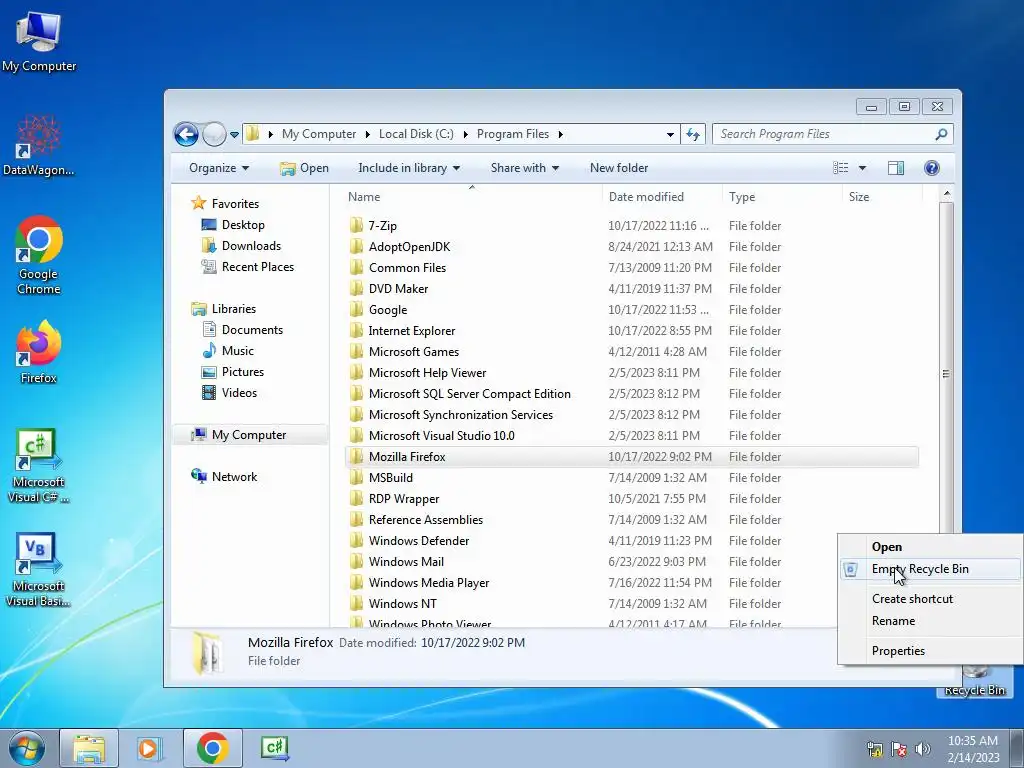Click the Forward navigation arrow in Explorer
This screenshot has height=768, width=1024.
(214, 135)
